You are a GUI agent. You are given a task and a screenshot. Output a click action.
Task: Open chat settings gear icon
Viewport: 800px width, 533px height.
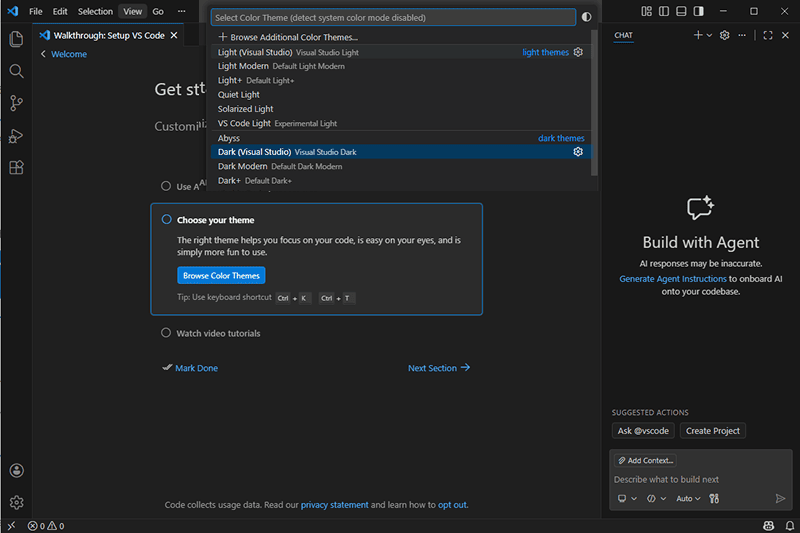724,35
